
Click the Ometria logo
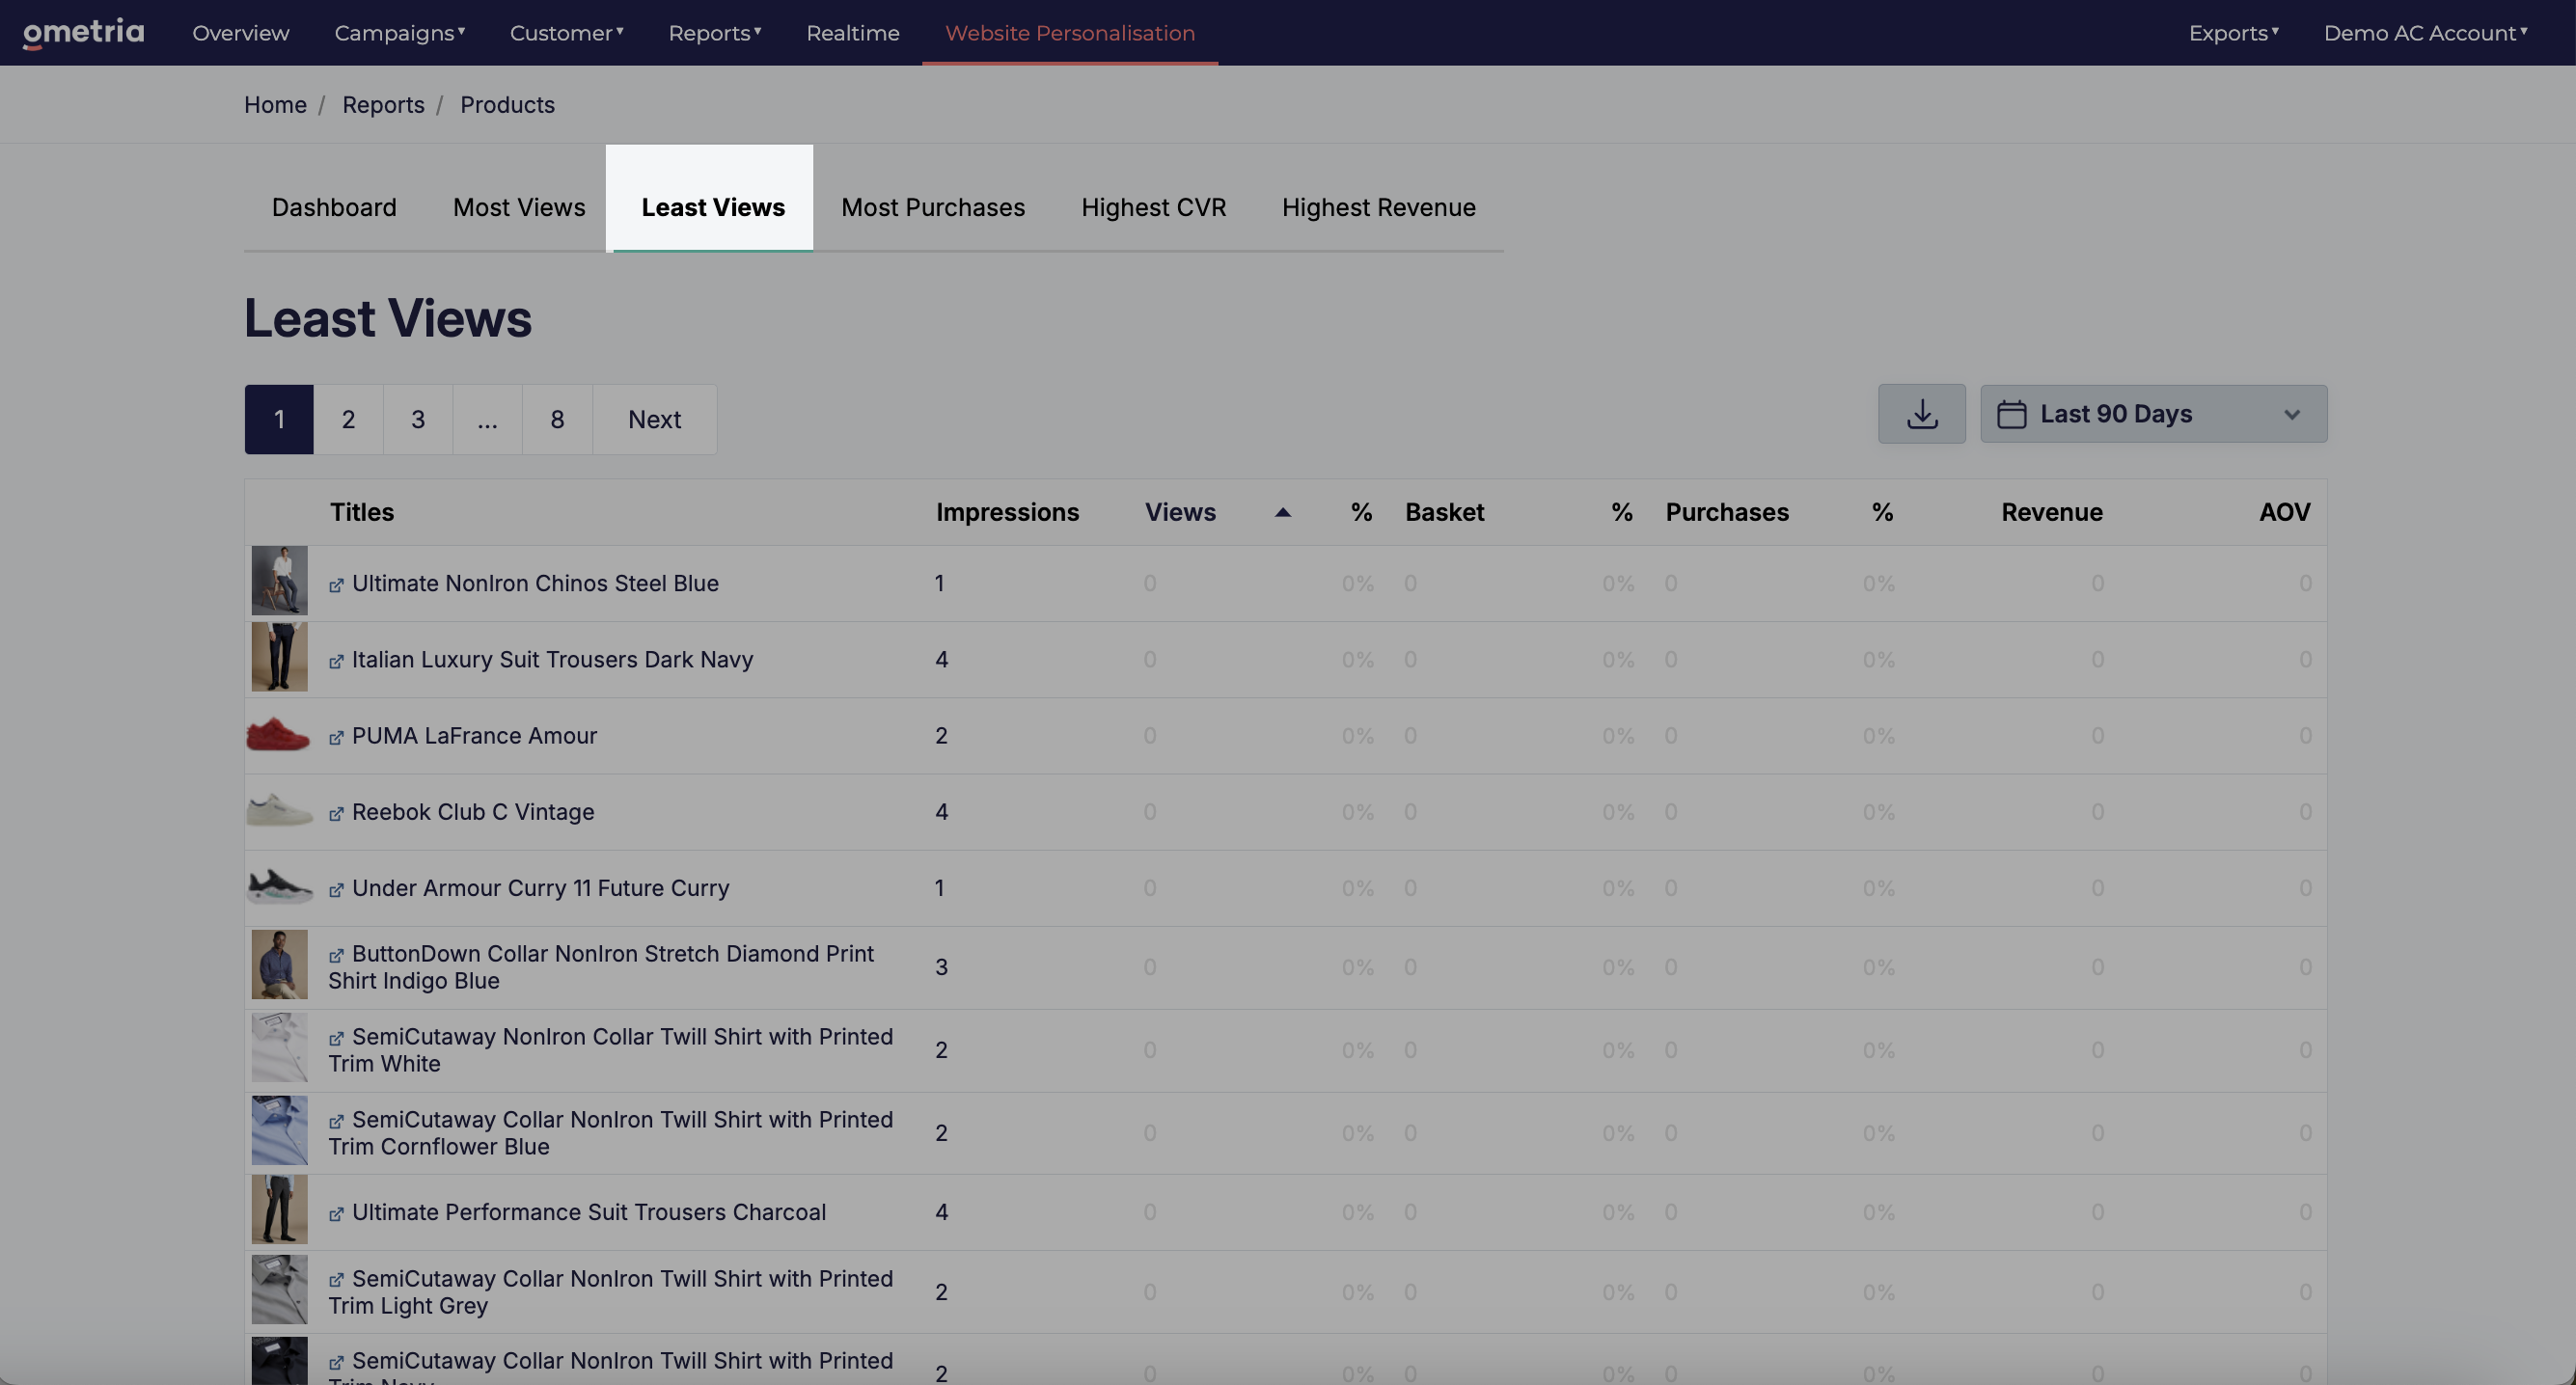(84, 33)
